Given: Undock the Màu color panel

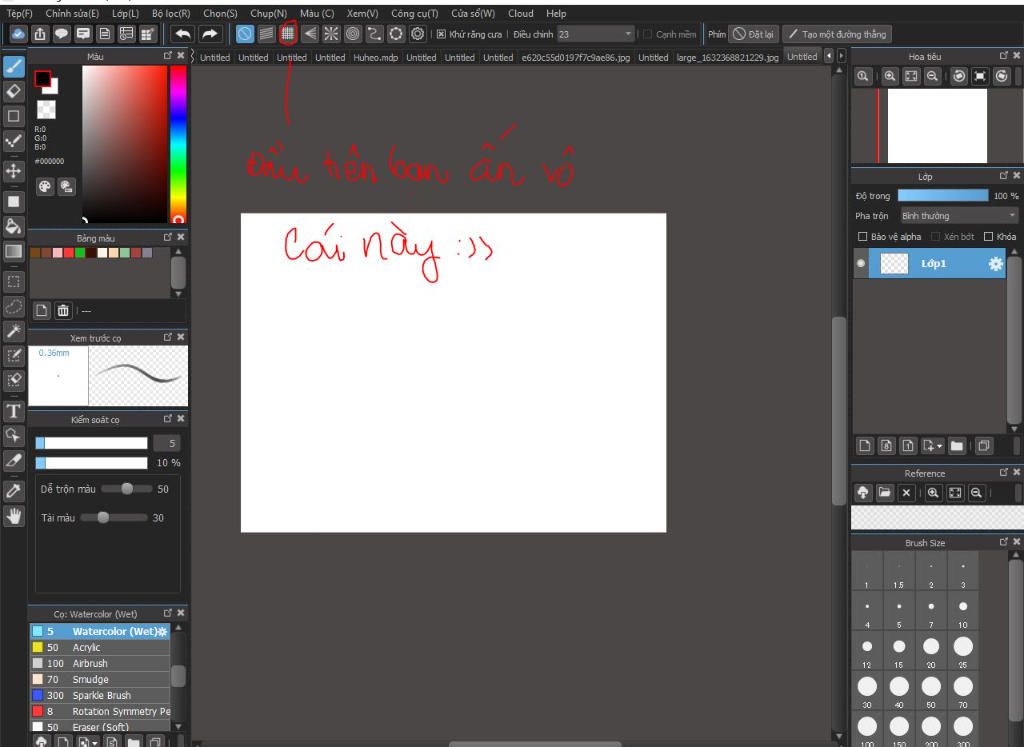Looking at the screenshot, I should click(x=168, y=56).
